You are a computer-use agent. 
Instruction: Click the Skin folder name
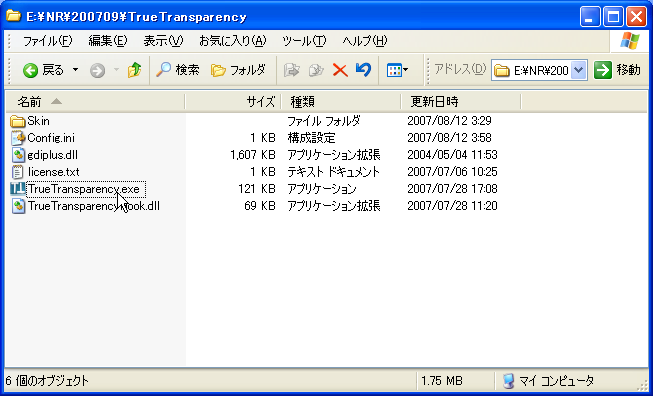(x=38, y=121)
